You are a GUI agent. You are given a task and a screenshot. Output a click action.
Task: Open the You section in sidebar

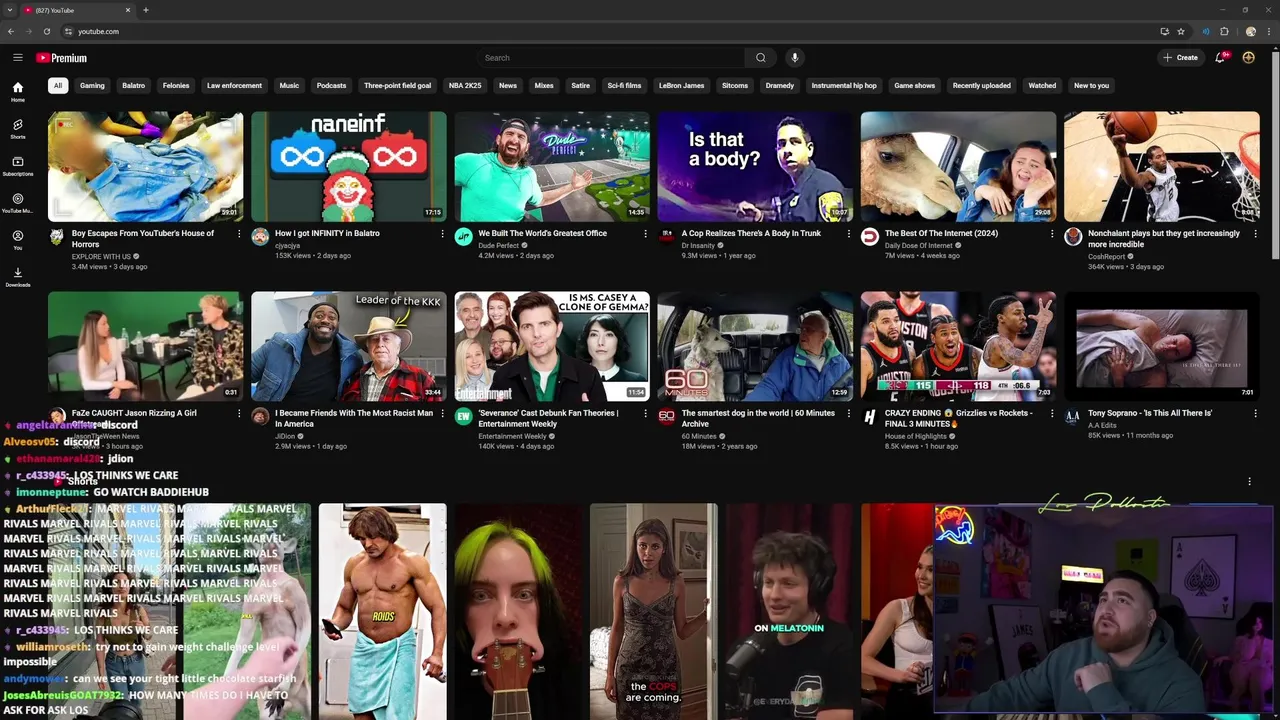pos(18,240)
